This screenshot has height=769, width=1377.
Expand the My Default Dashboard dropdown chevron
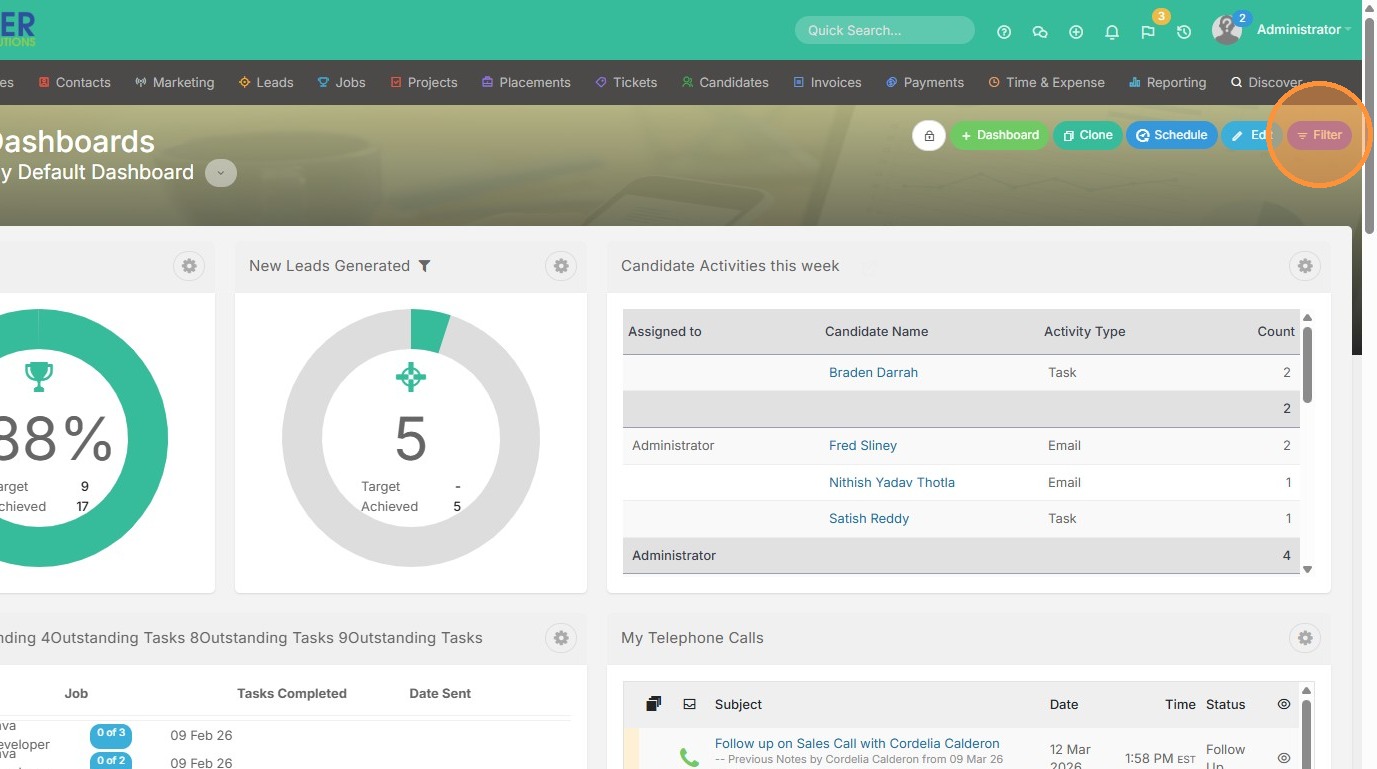tap(221, 173)
